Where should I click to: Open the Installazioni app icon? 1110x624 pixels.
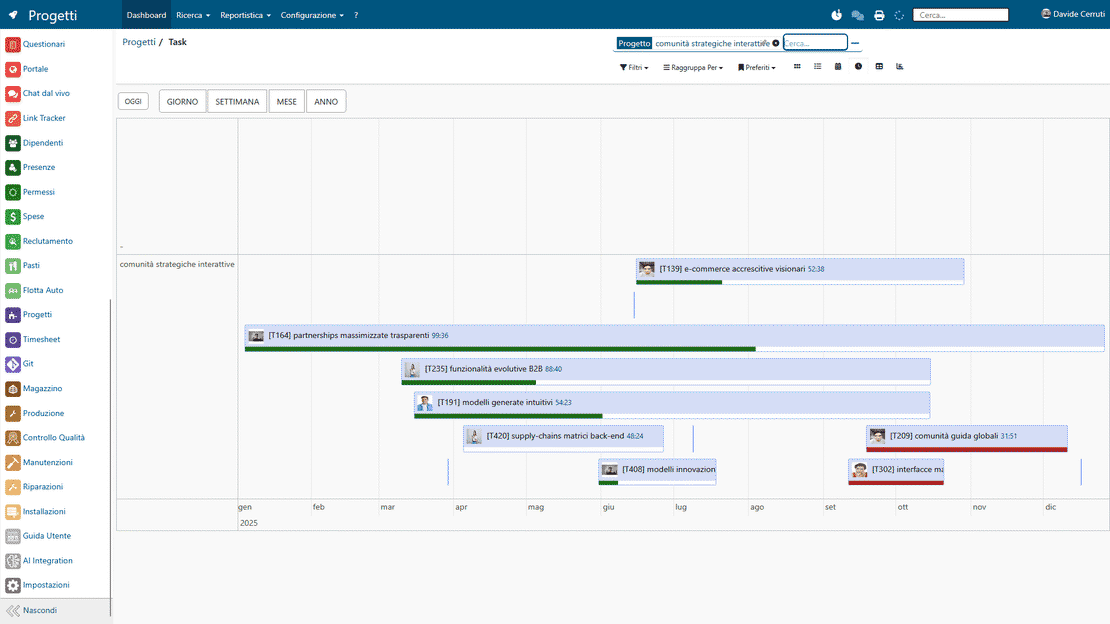pos(13,511)
